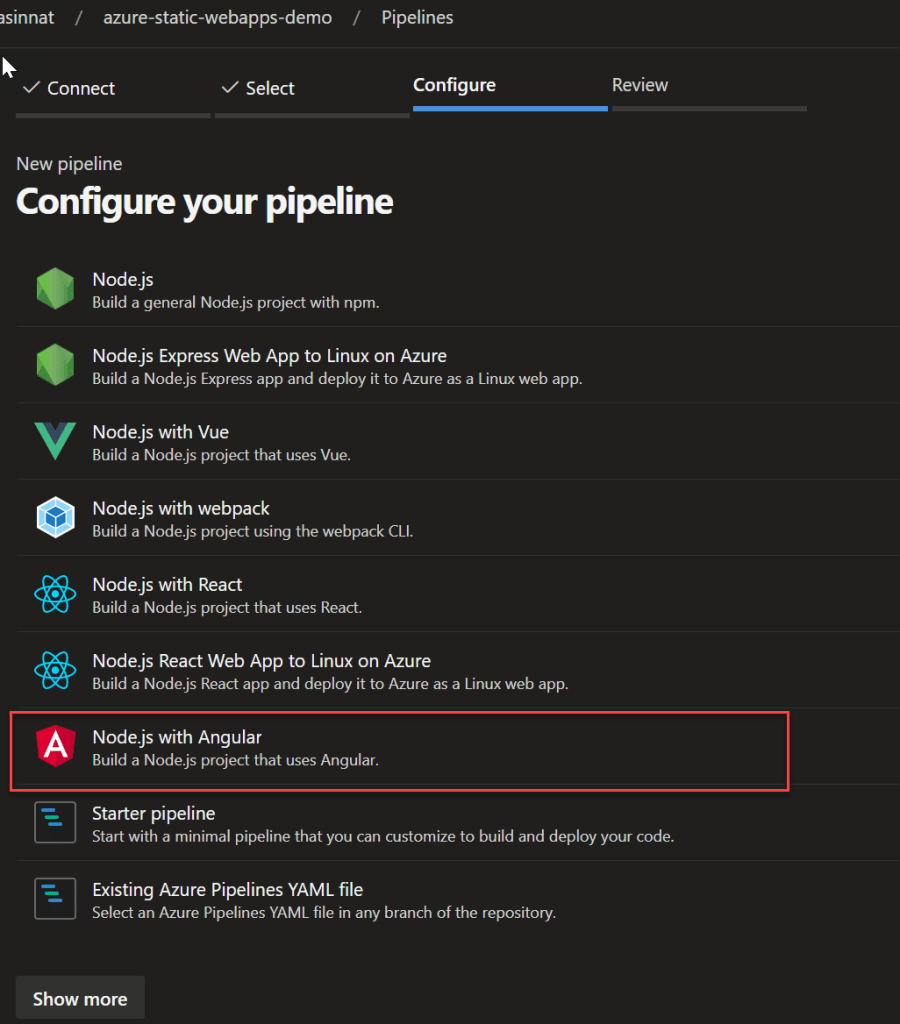This screenshot has height=1024, width=900.
Task: Click 'Build a Node.js project that uses Angular.'
Action: (236, 760)
